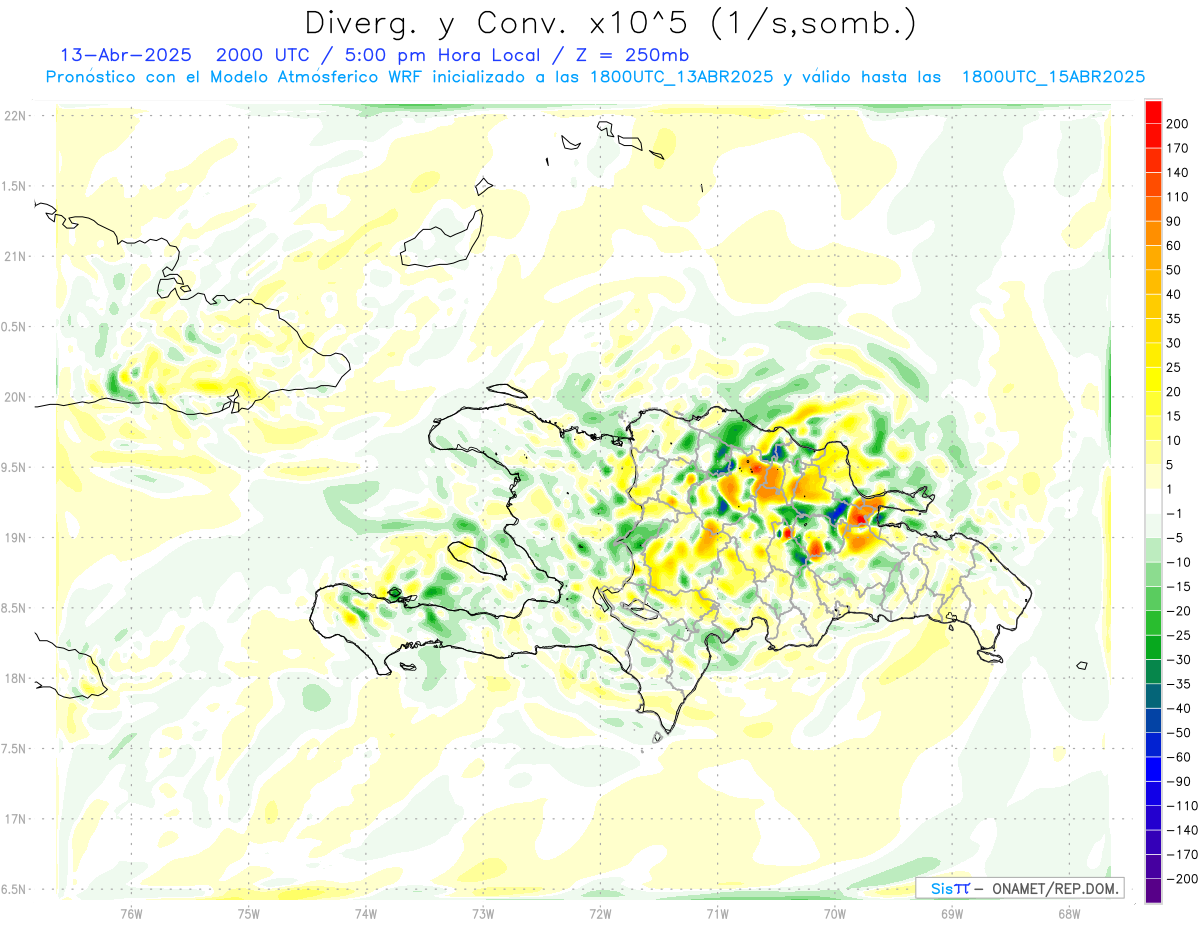Click the colorbar label '-200'
Viewport: 1200px width, 927px height.
[1183, 879]
